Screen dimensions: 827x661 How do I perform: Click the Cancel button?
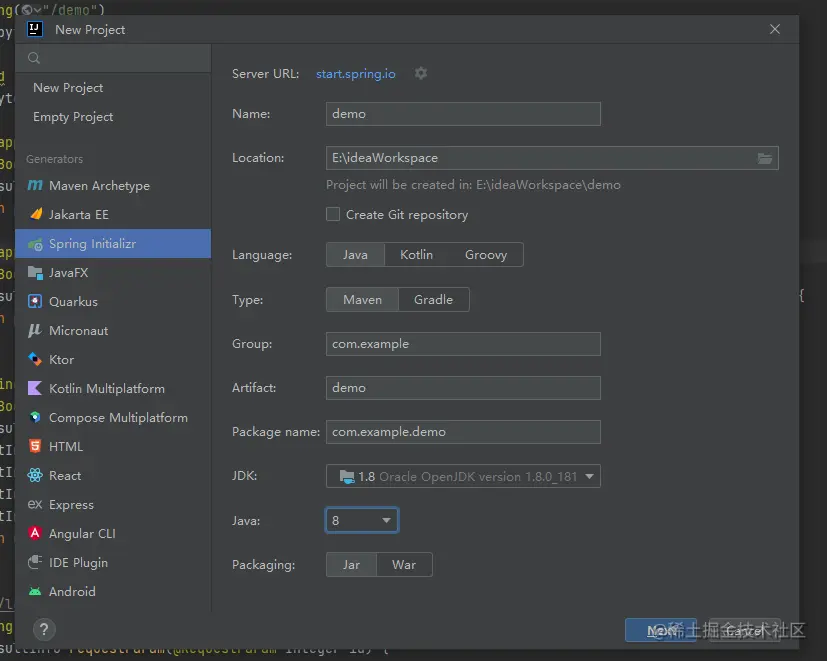(x=745, y=630)
